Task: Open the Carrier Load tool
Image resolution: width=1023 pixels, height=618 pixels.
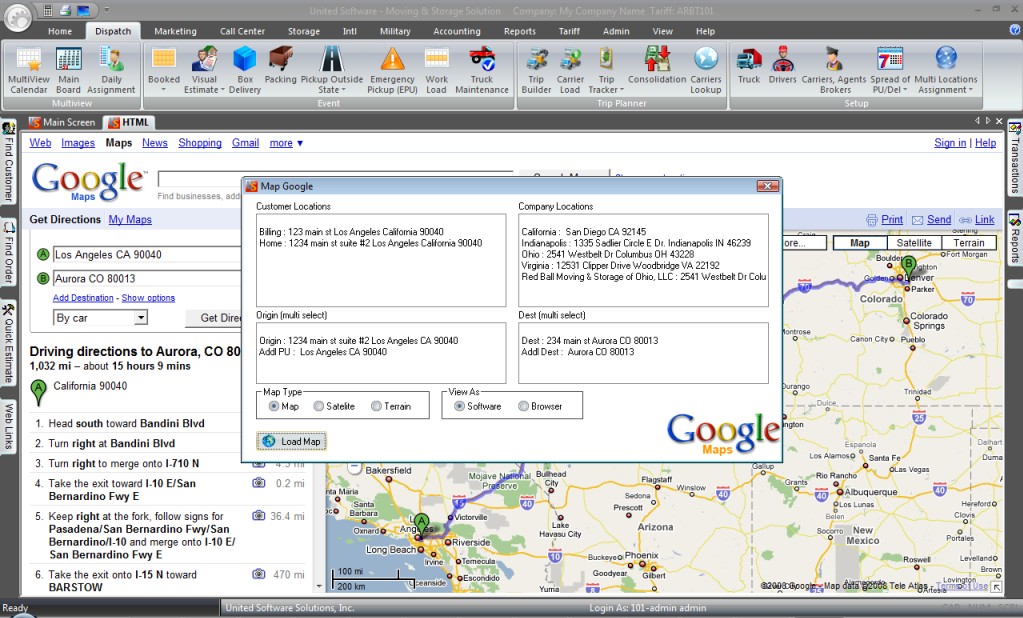Action: point(570,71)
